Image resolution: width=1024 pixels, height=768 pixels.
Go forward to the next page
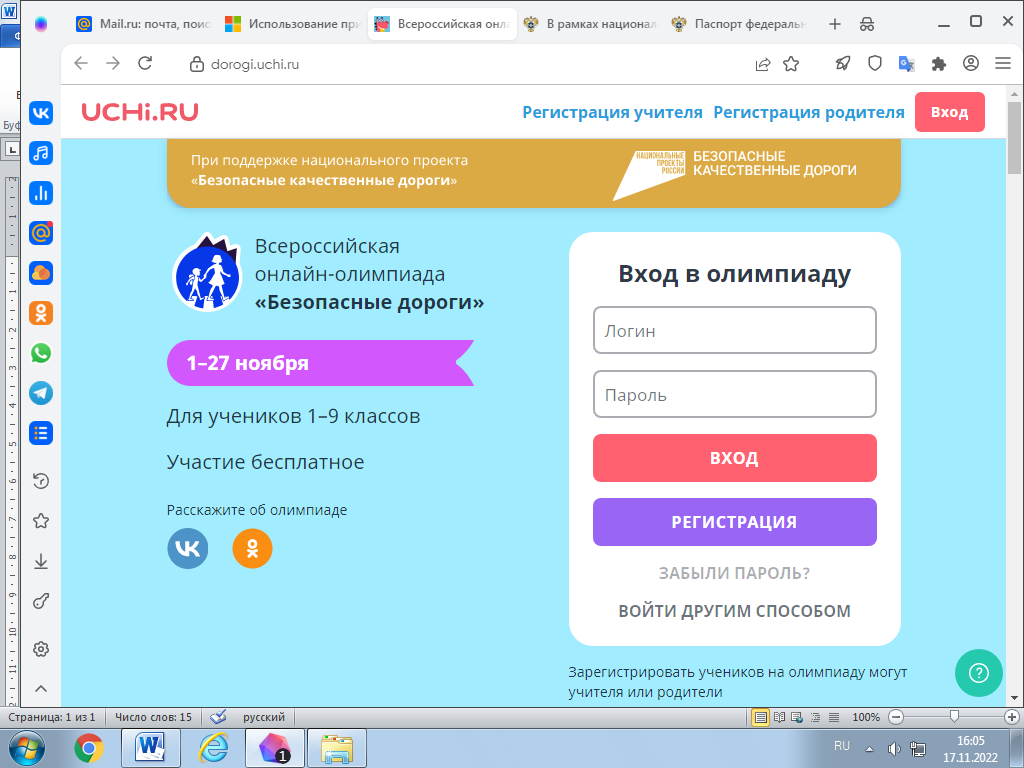pos(113,63)
